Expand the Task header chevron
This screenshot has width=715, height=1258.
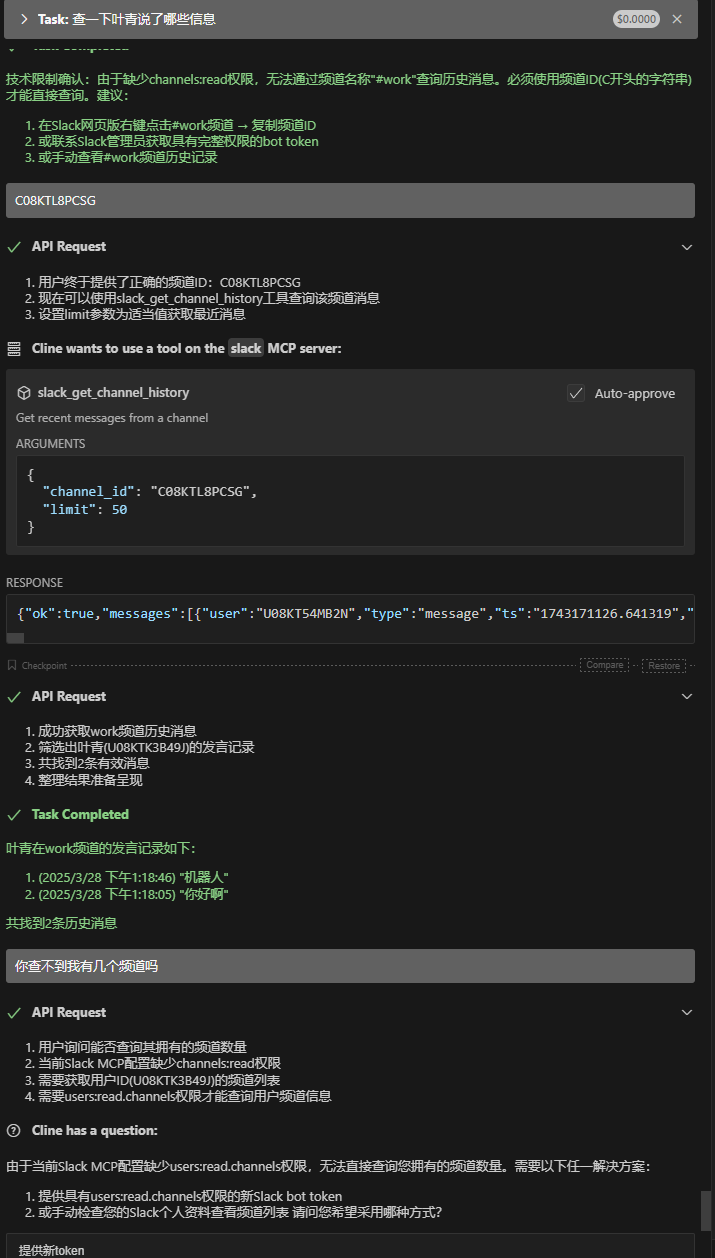[x=23, y=19]
